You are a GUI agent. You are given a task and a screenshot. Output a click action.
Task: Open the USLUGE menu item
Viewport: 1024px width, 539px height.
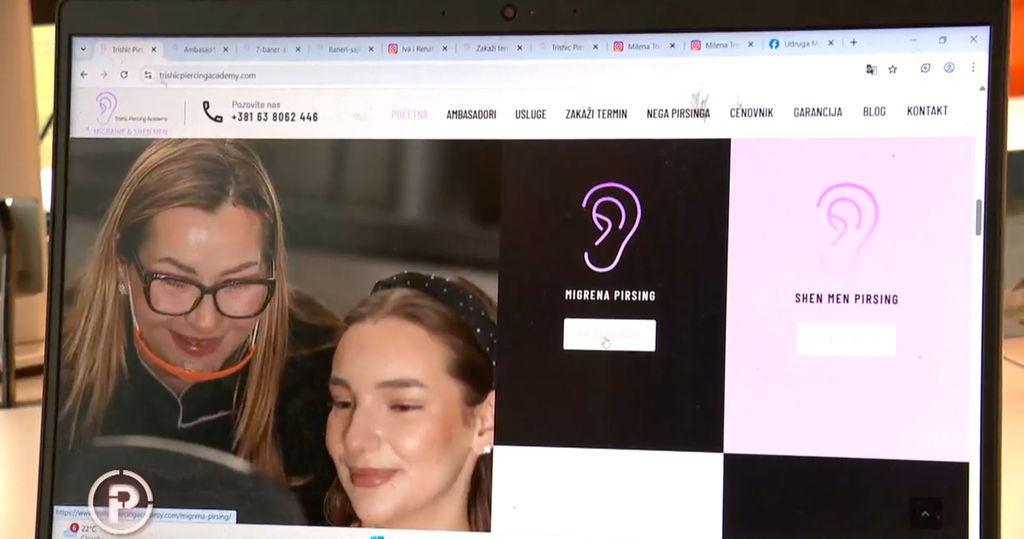click(530, 114)
